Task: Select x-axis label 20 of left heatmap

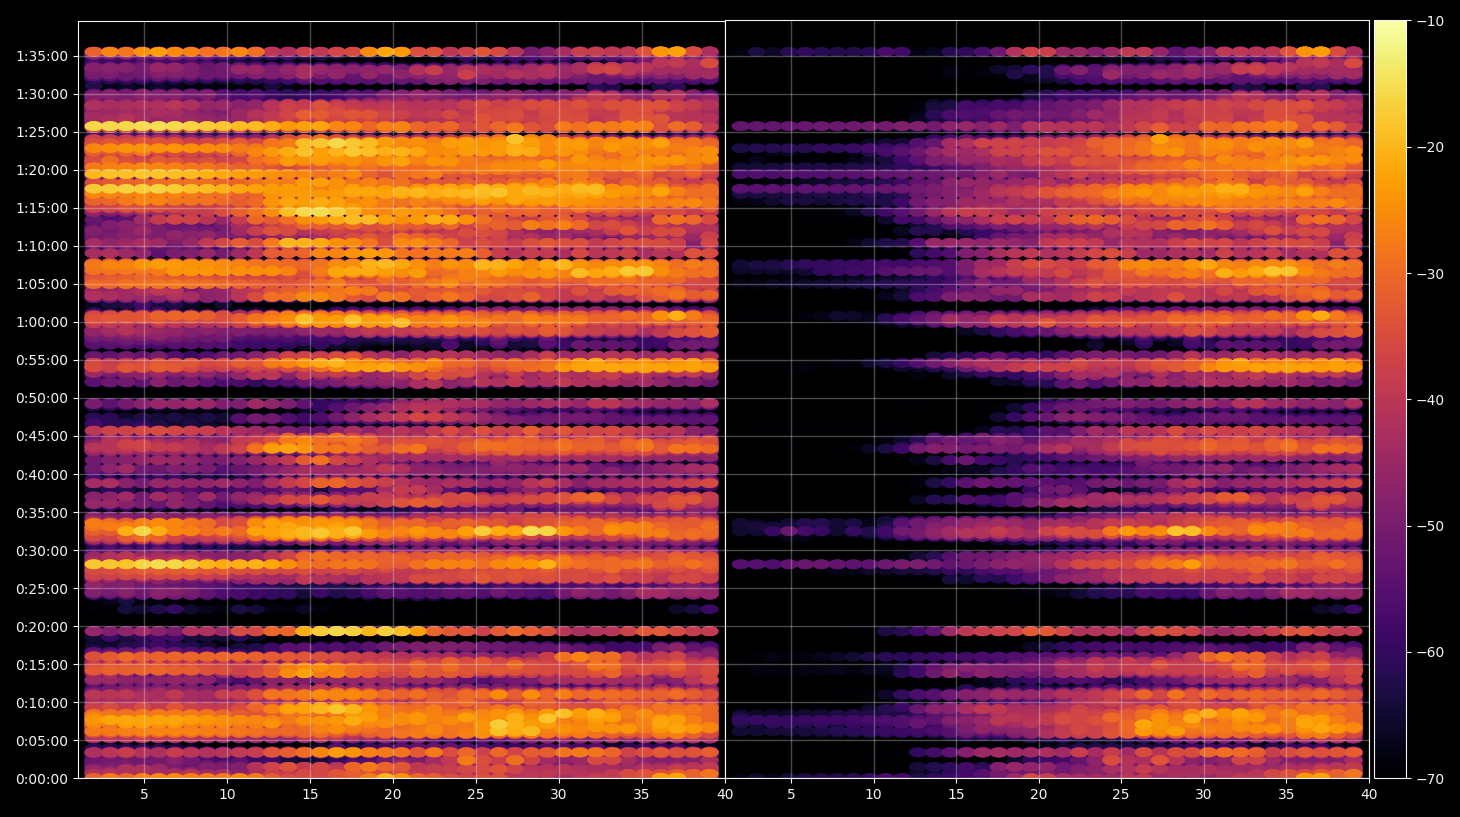Action: tap(393, 795)
